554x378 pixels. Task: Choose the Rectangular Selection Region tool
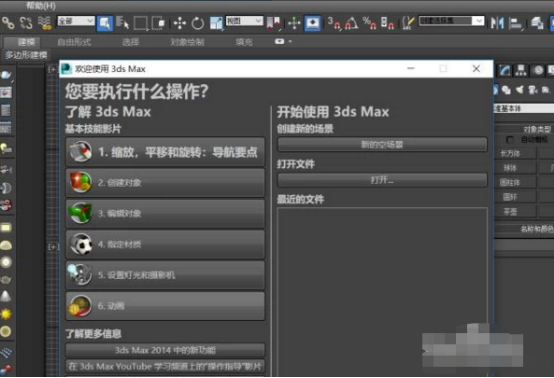(x=141, y=23)
